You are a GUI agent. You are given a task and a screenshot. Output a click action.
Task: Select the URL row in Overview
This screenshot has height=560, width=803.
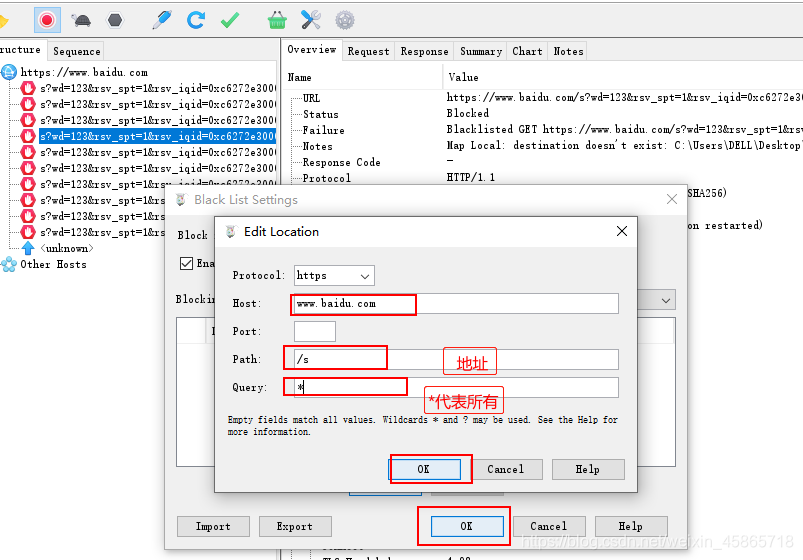(311, 98)
